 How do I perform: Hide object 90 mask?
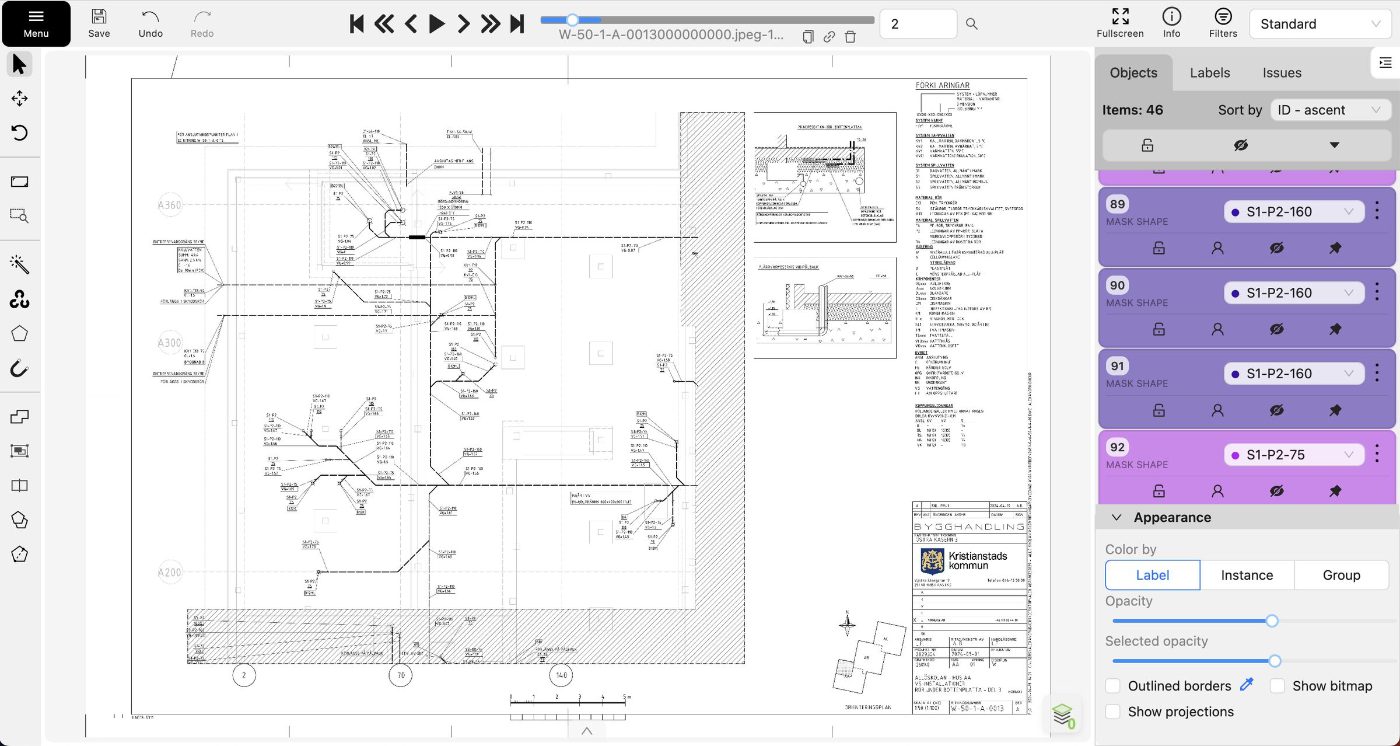(1276, 329)
